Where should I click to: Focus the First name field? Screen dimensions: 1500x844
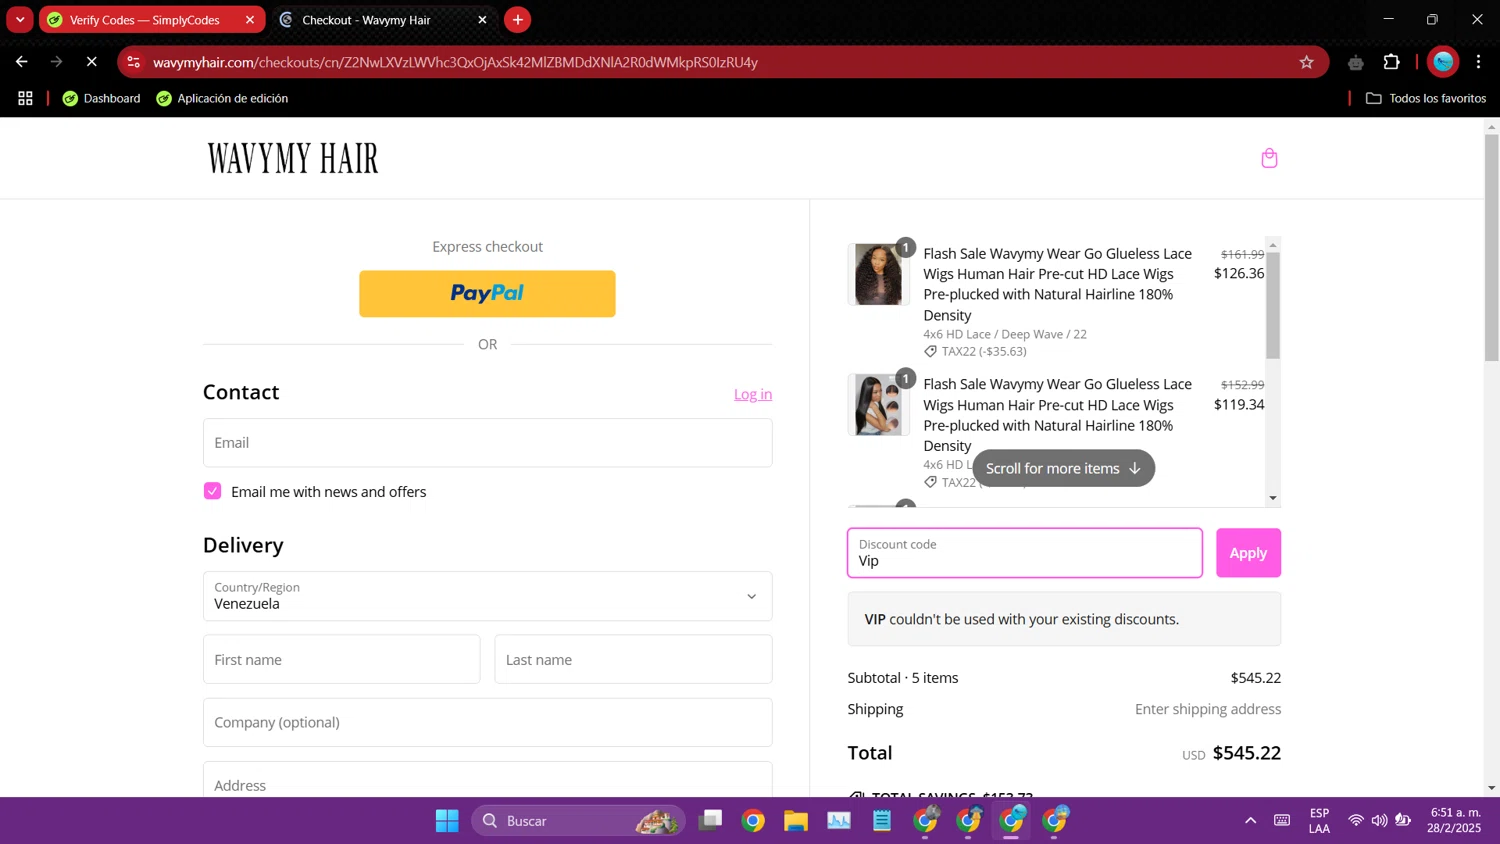341,659
